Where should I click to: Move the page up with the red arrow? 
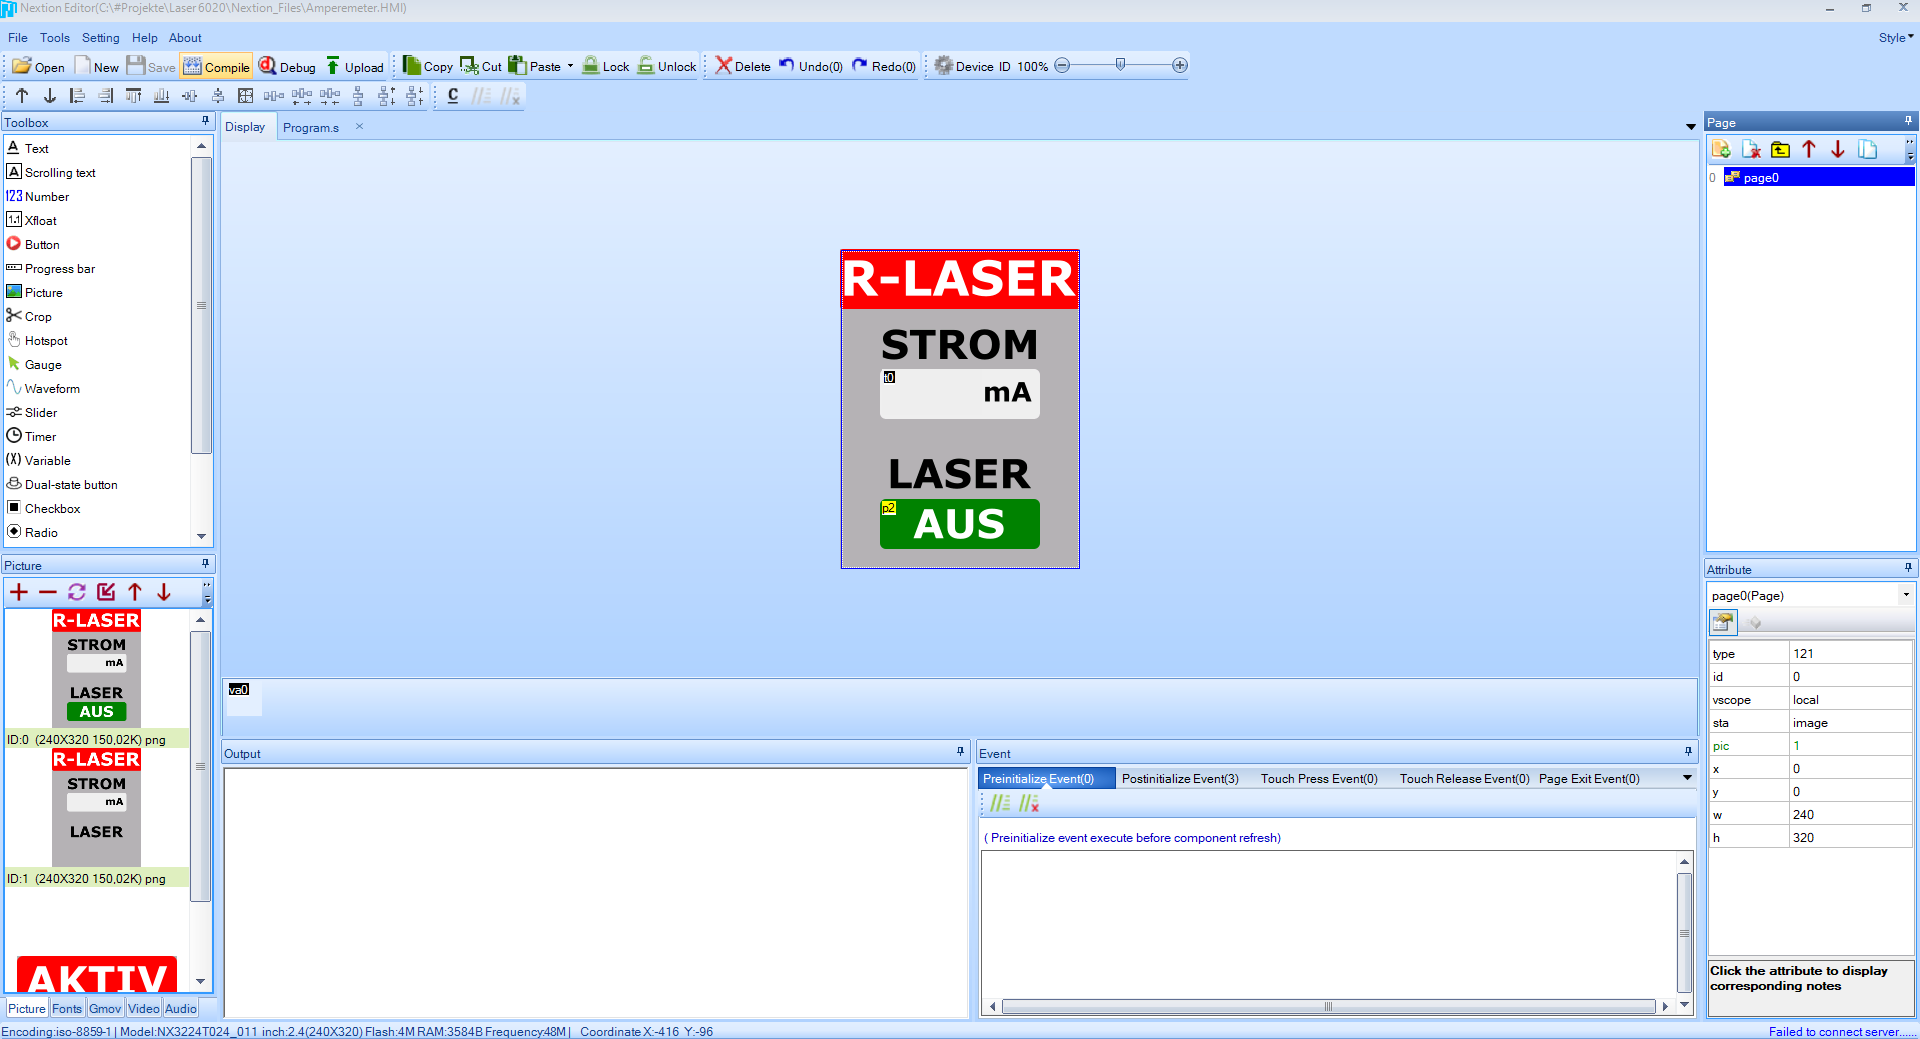1809,150
